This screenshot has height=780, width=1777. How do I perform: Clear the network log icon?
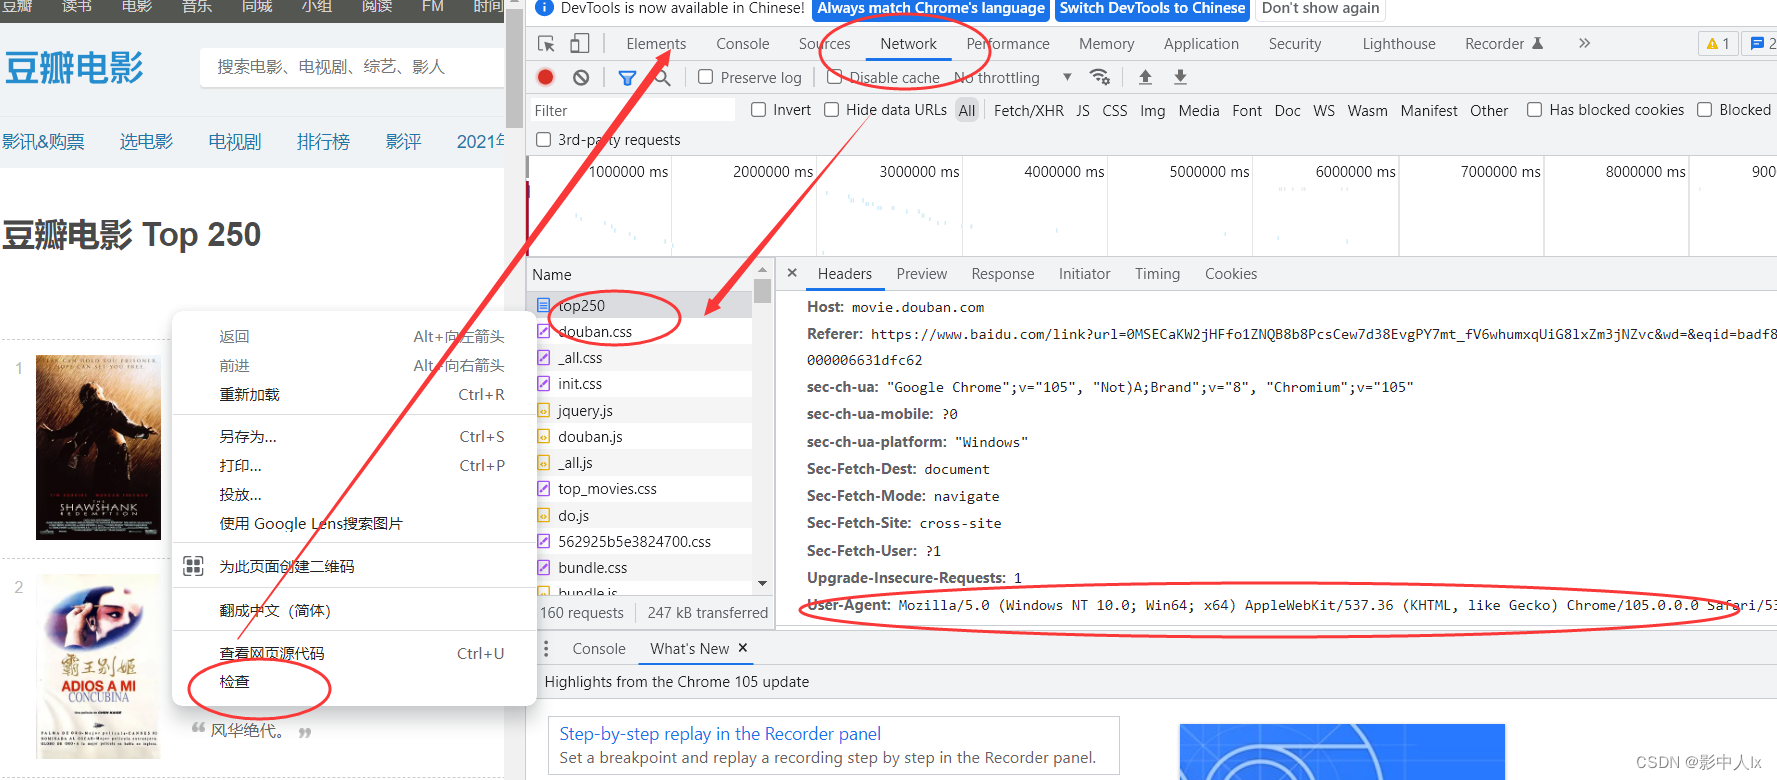581,77
